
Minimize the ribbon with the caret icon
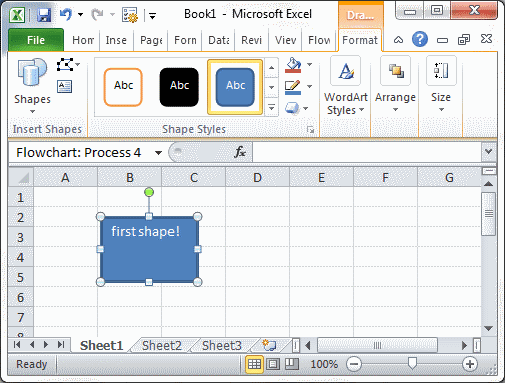398,40
